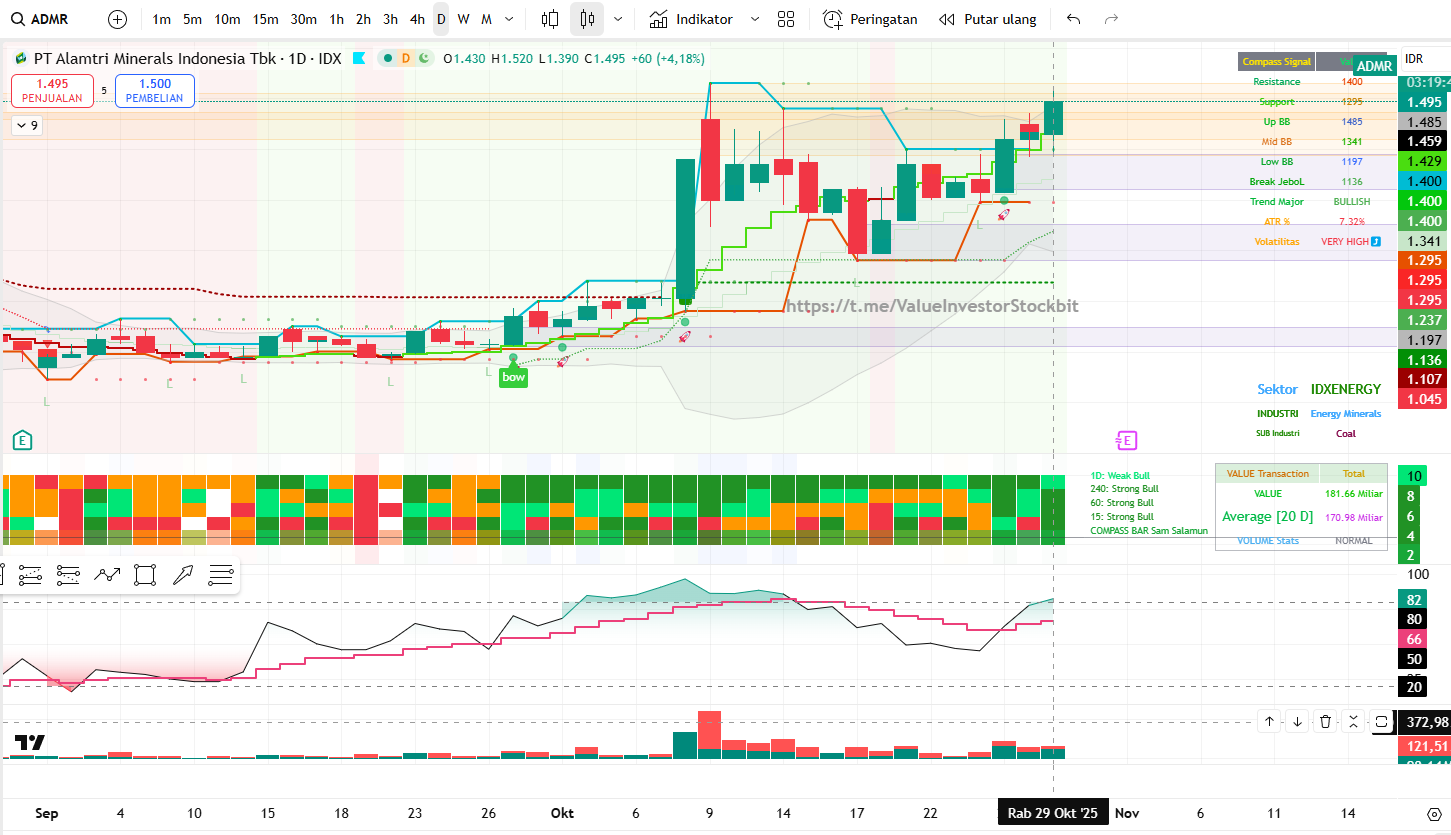1451x835 pixels.
Task: Click the Energy Minerals industry text
Action: pos(1346,414)
